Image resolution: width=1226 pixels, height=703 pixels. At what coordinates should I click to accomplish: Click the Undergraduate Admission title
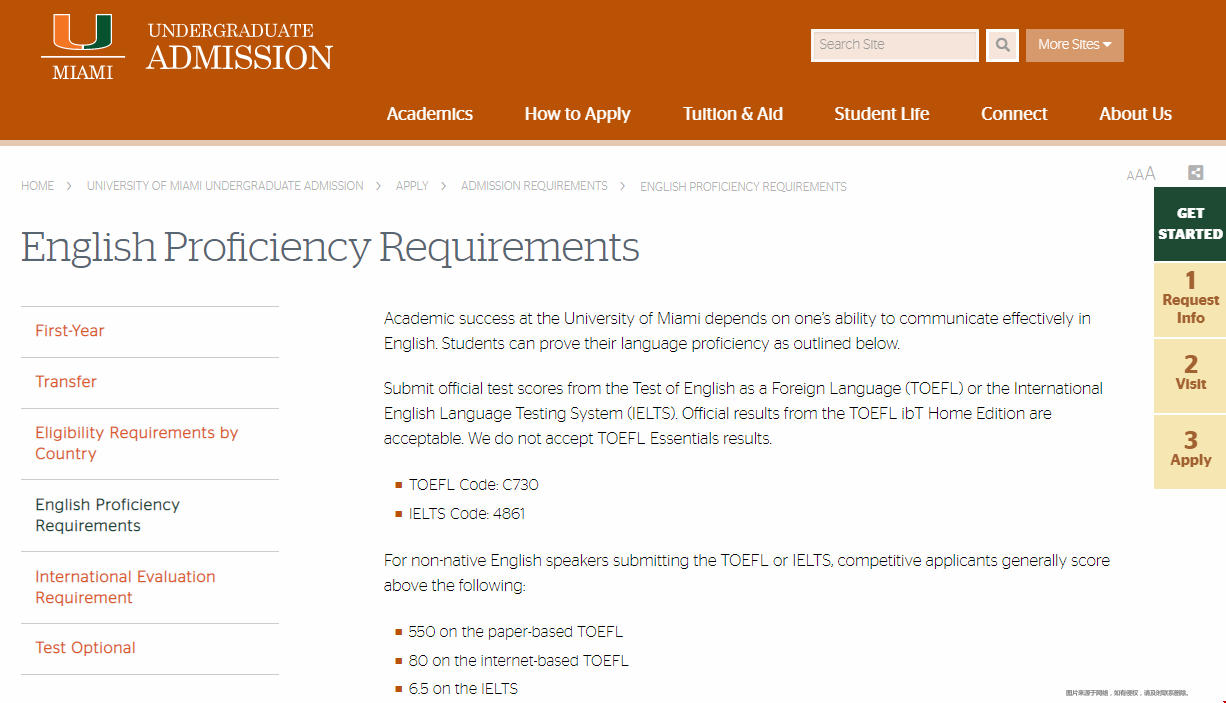240,47
